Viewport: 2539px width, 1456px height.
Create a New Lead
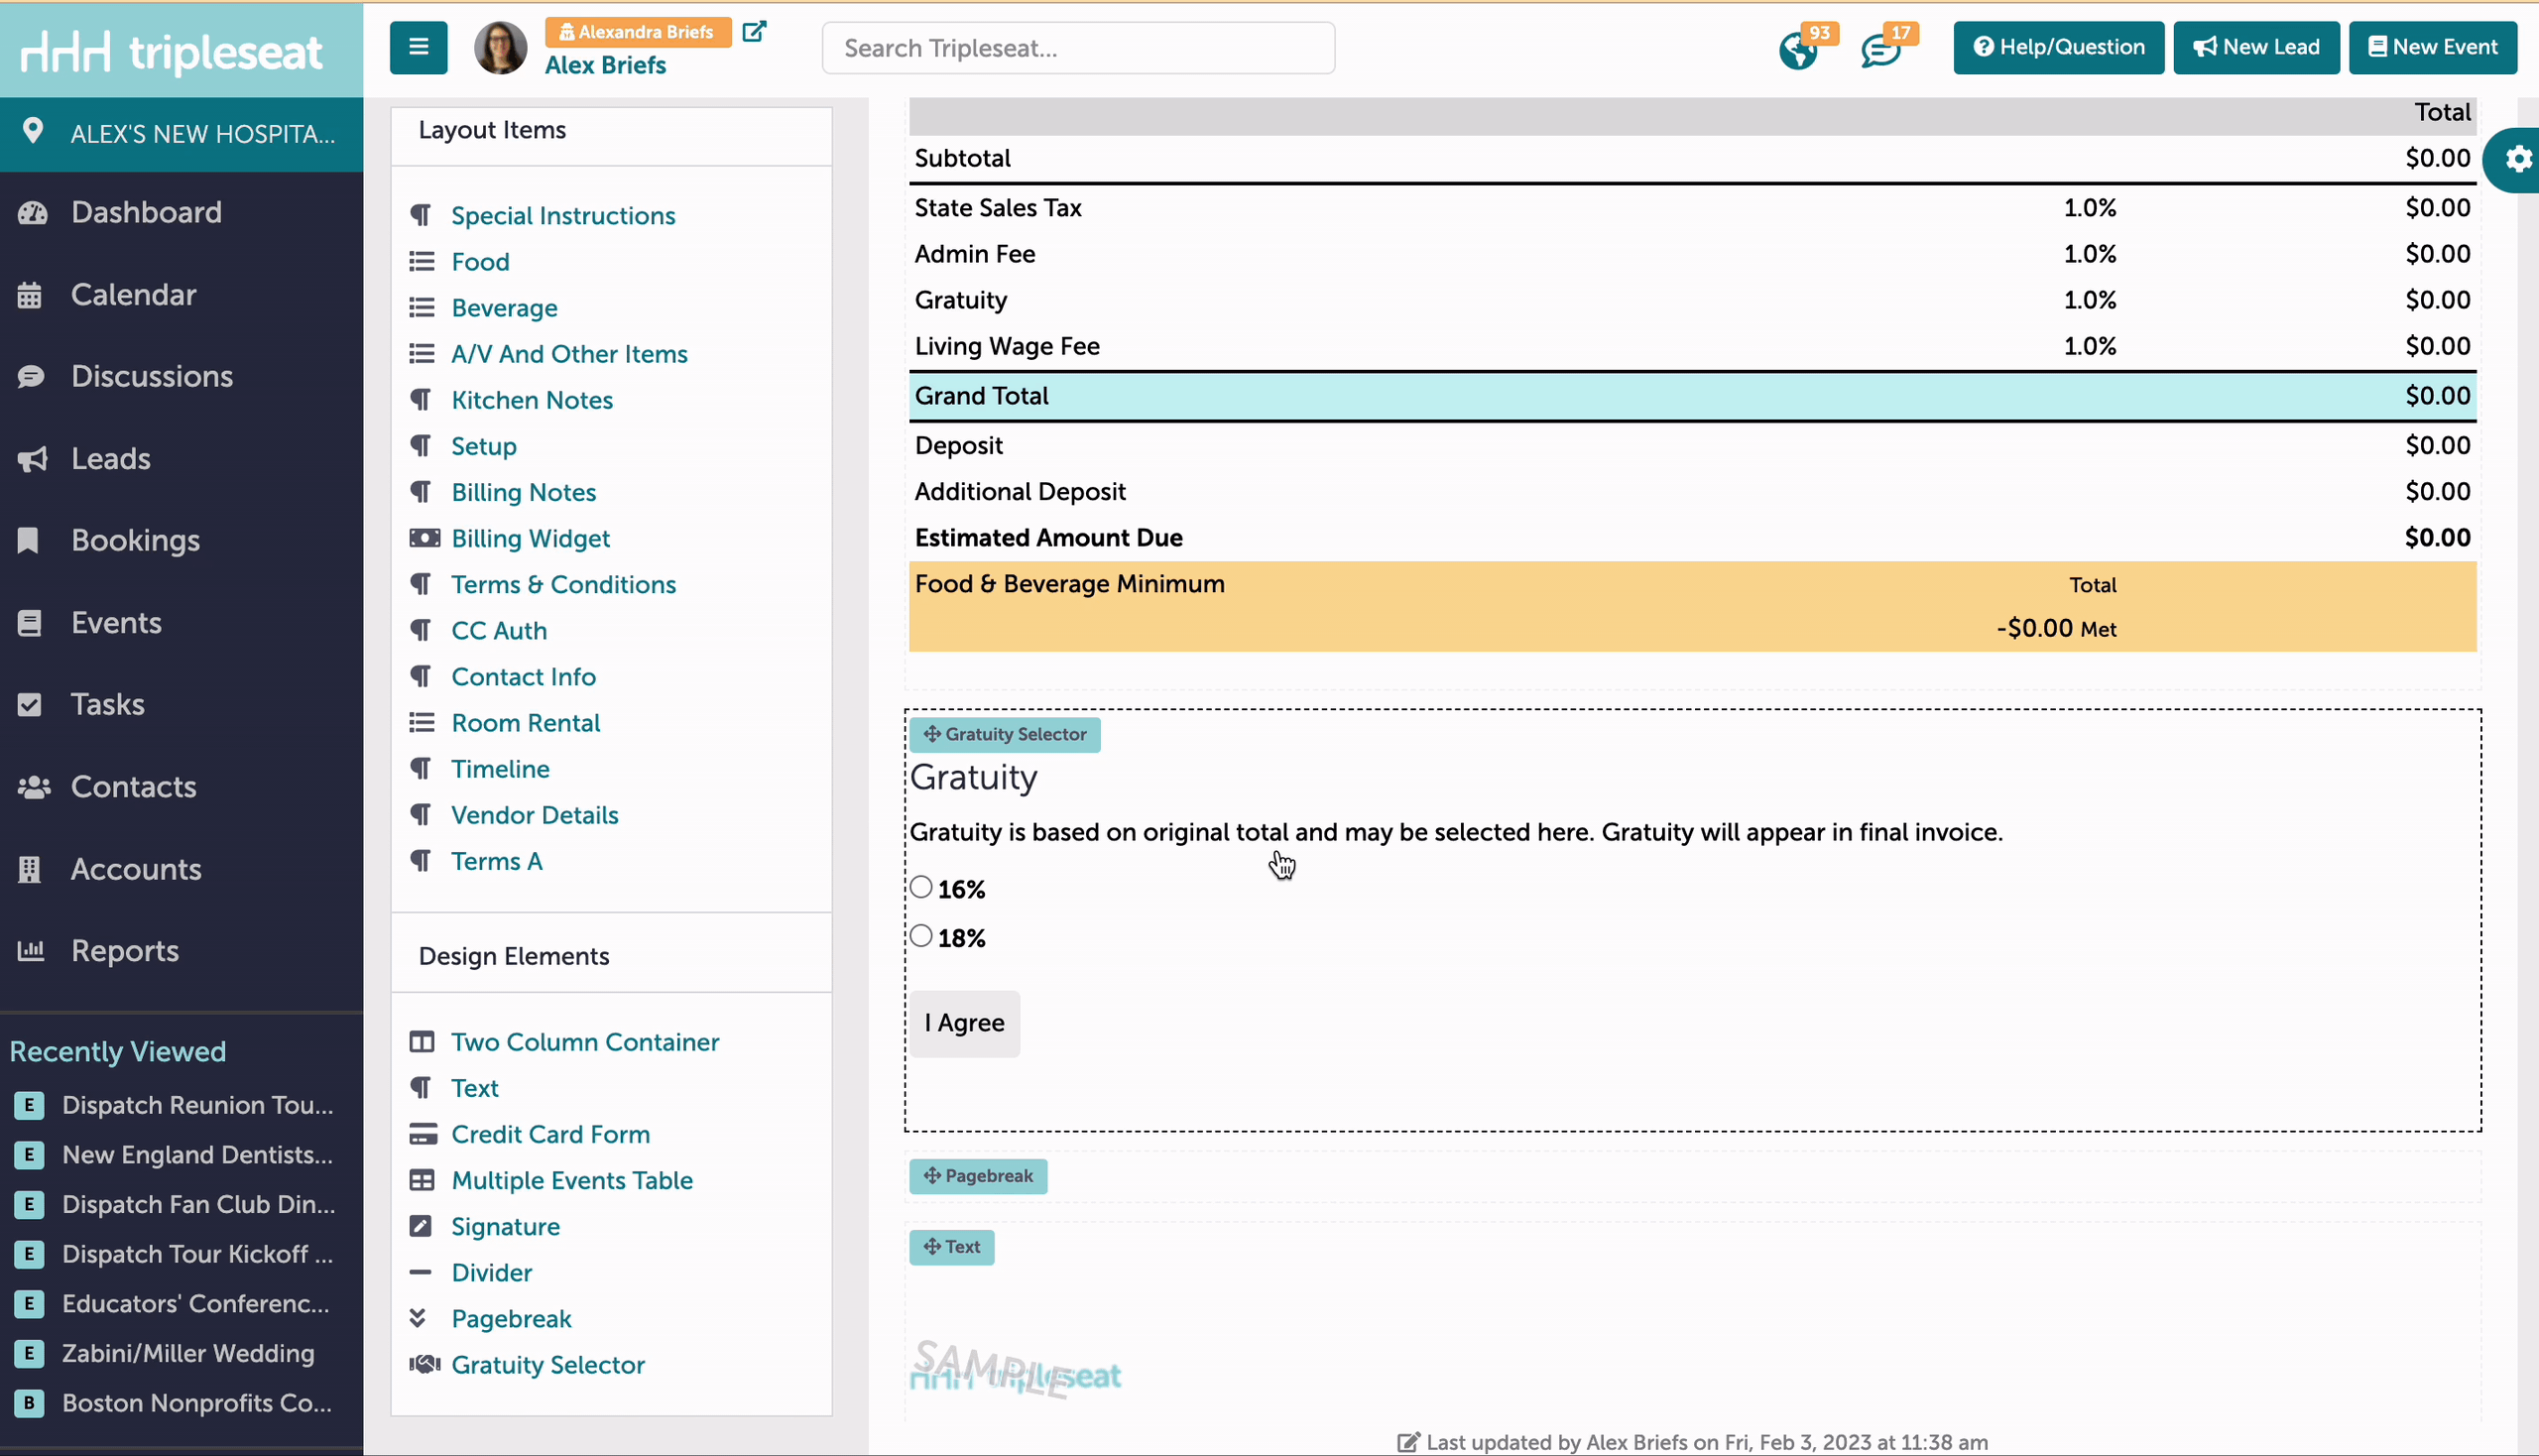pos(2255,47)
